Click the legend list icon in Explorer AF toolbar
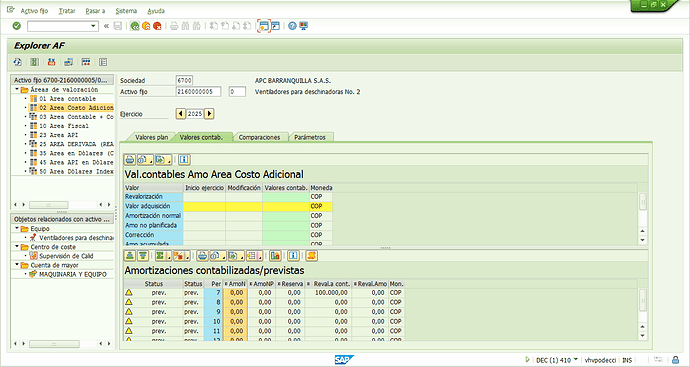690x367 pixels. point(103,62)
